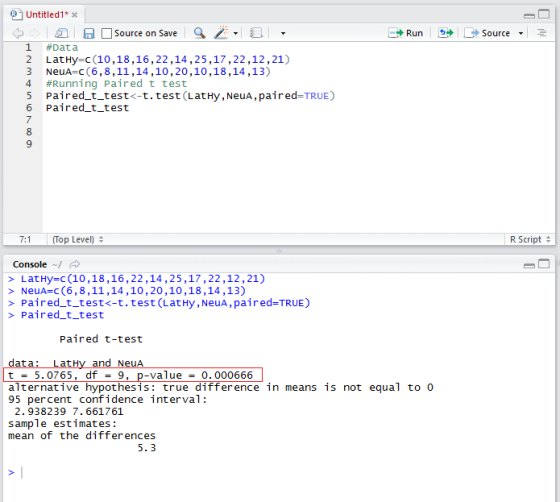Screen dimensions: 560x502
Task: Enable the Source on Save checkbox
Action: coord(106,33)
